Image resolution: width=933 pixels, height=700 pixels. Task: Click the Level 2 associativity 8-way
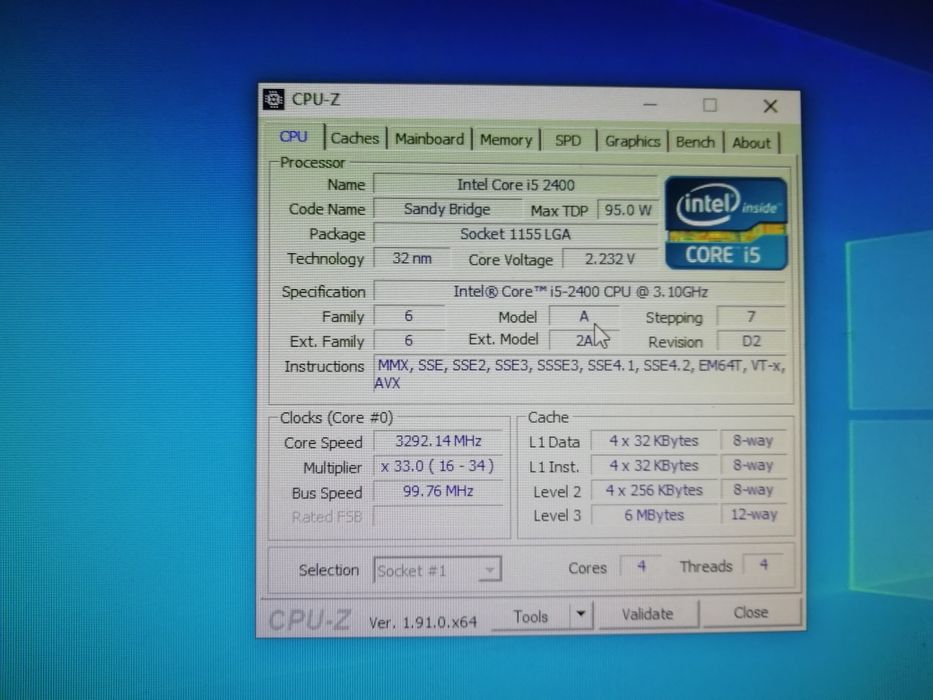754,490
